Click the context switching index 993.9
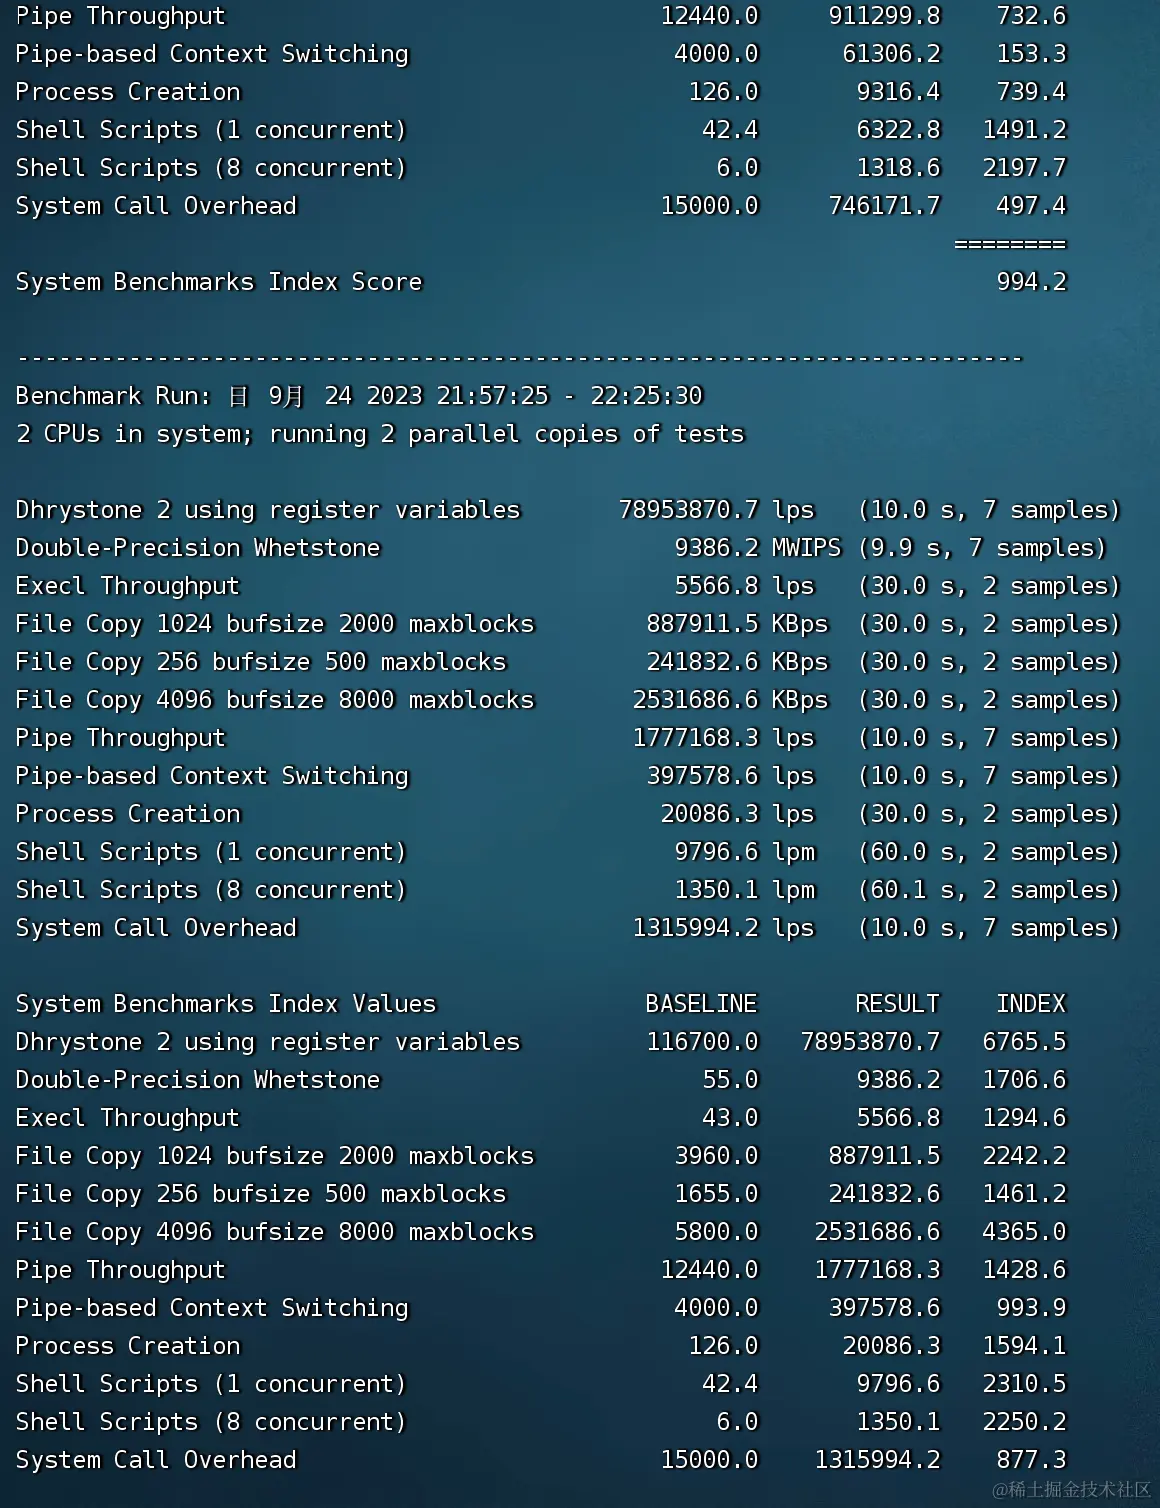1160x1508 pixels. 1031,1308
